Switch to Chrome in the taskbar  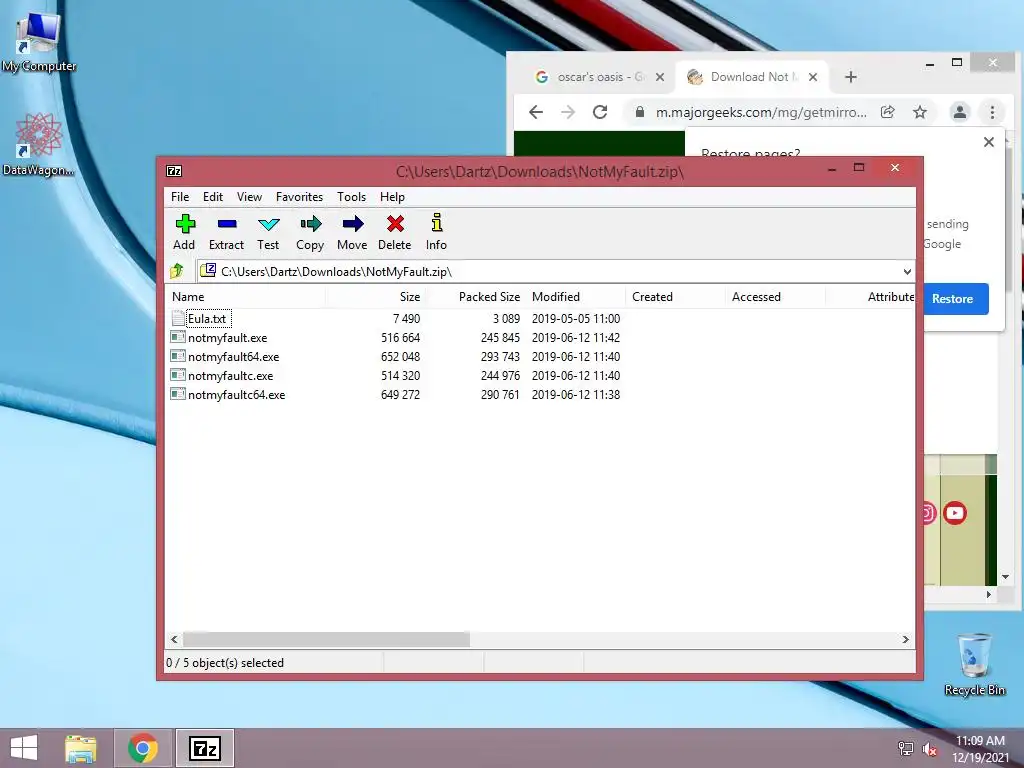pyautogui.click(x=143, y=748)
